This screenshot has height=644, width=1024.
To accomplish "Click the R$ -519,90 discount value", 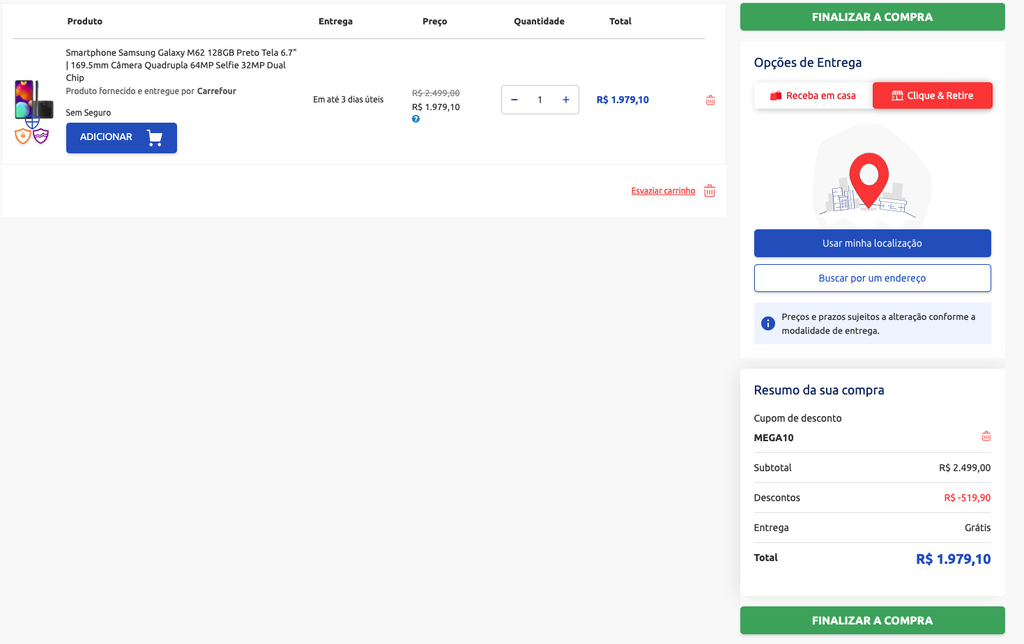I will click(x=967, y=498).
